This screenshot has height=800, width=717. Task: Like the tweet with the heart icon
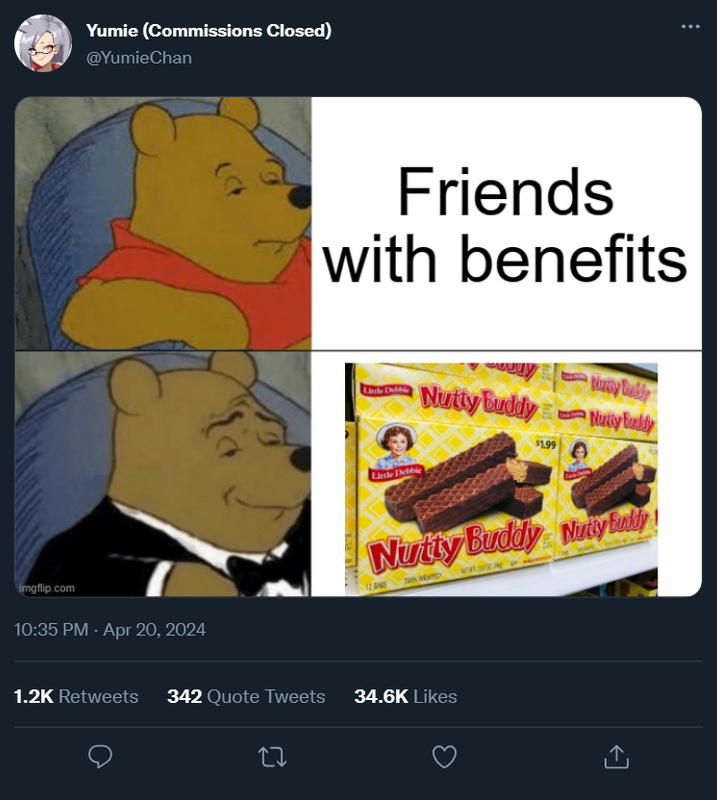(x=444, y=757)
